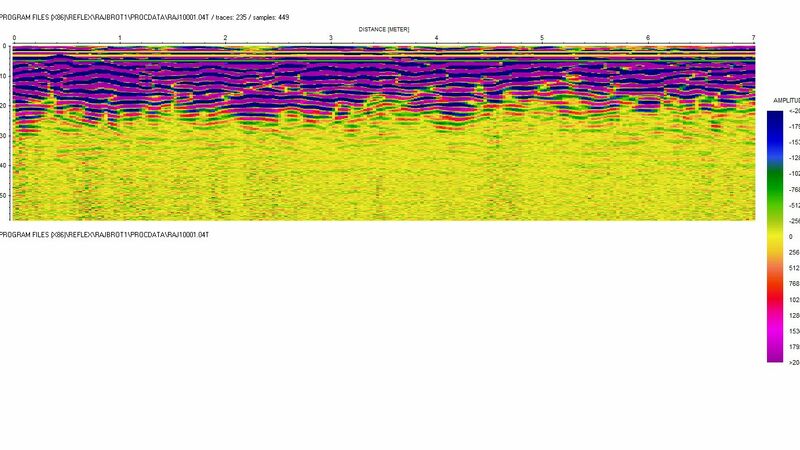Select the 4 meter mark on distance axis
Viewport: 800px width, 450px height.
pyautogui.click(x=436, y=38)
